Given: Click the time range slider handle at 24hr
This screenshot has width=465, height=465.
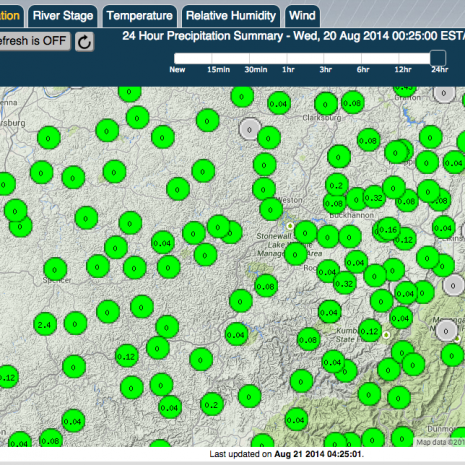Looking at the screenshot, I should (x=438, y=58).
